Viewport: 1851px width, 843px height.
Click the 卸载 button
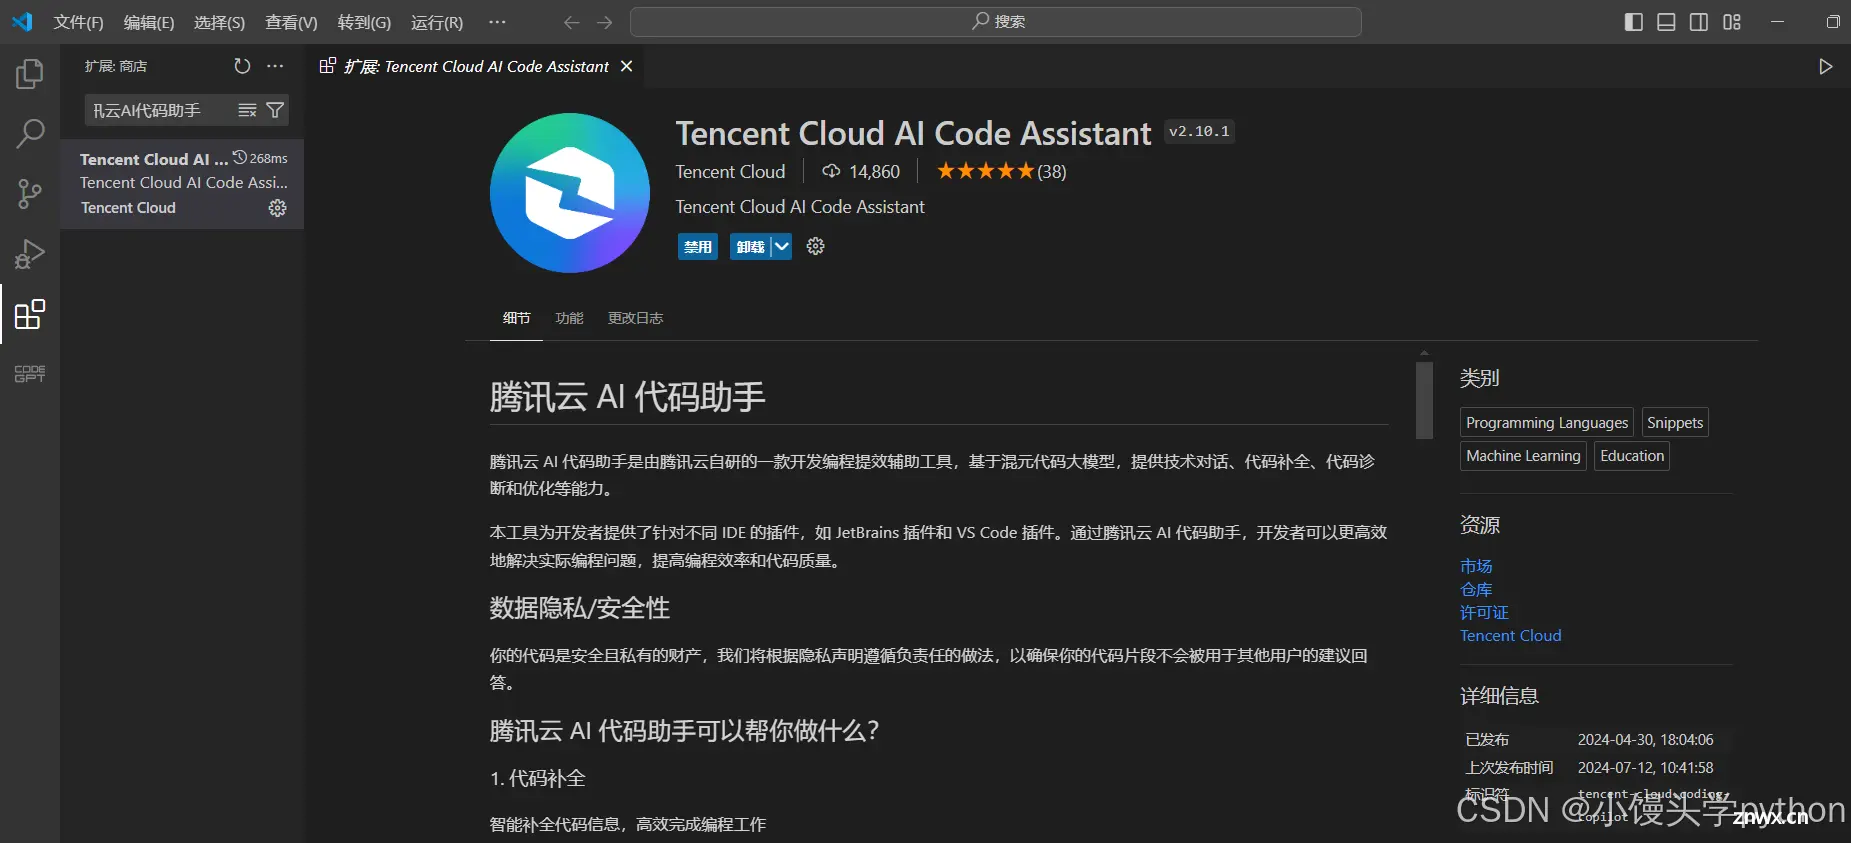point(750,246)
